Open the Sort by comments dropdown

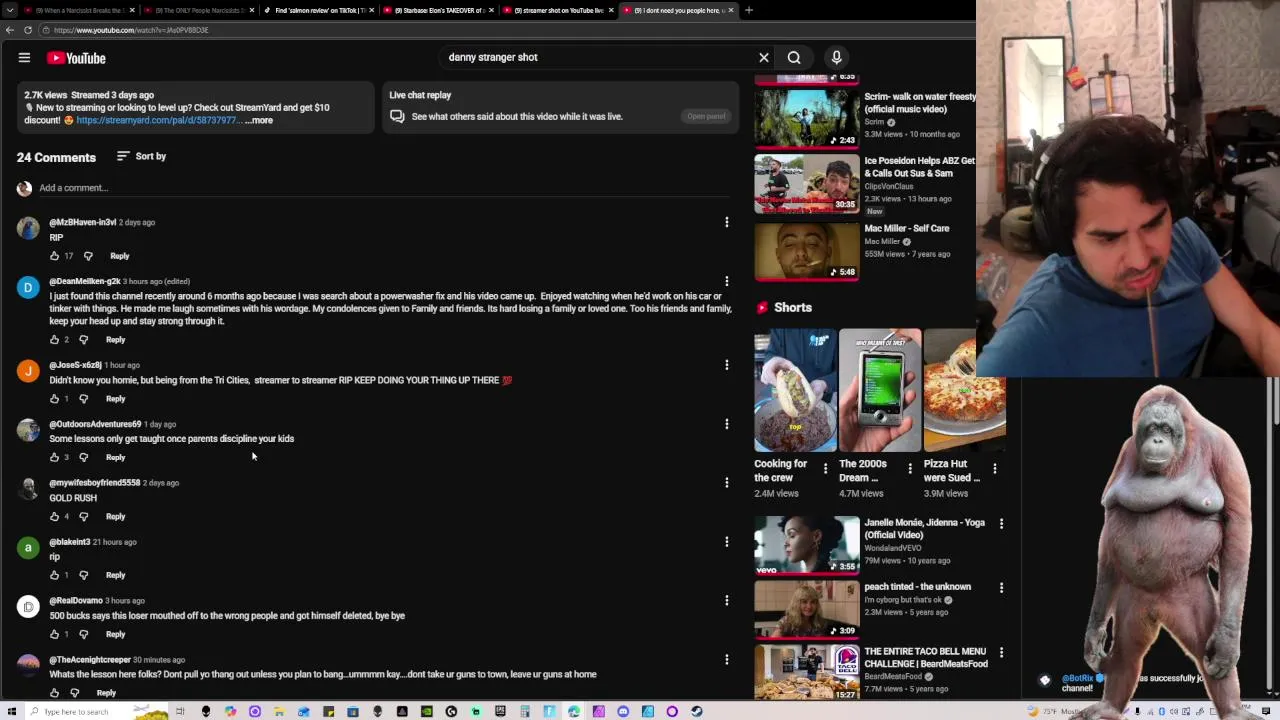tap(141, 156)
